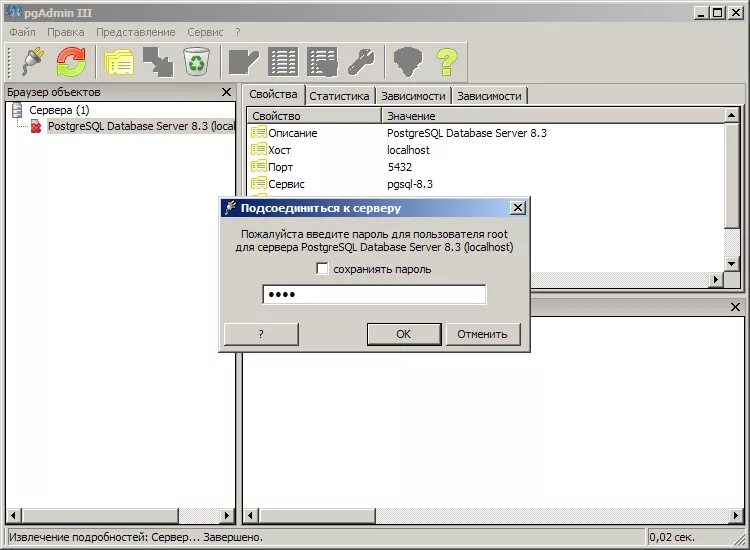
Task: Click object browser scroll right arrow
Action: click(227, 516)
